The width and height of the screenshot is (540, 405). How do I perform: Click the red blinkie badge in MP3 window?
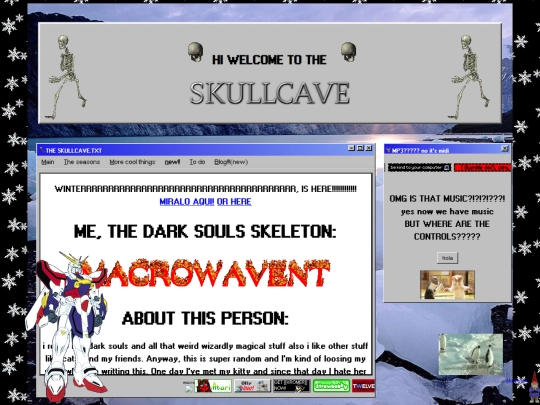pos(482,167)
